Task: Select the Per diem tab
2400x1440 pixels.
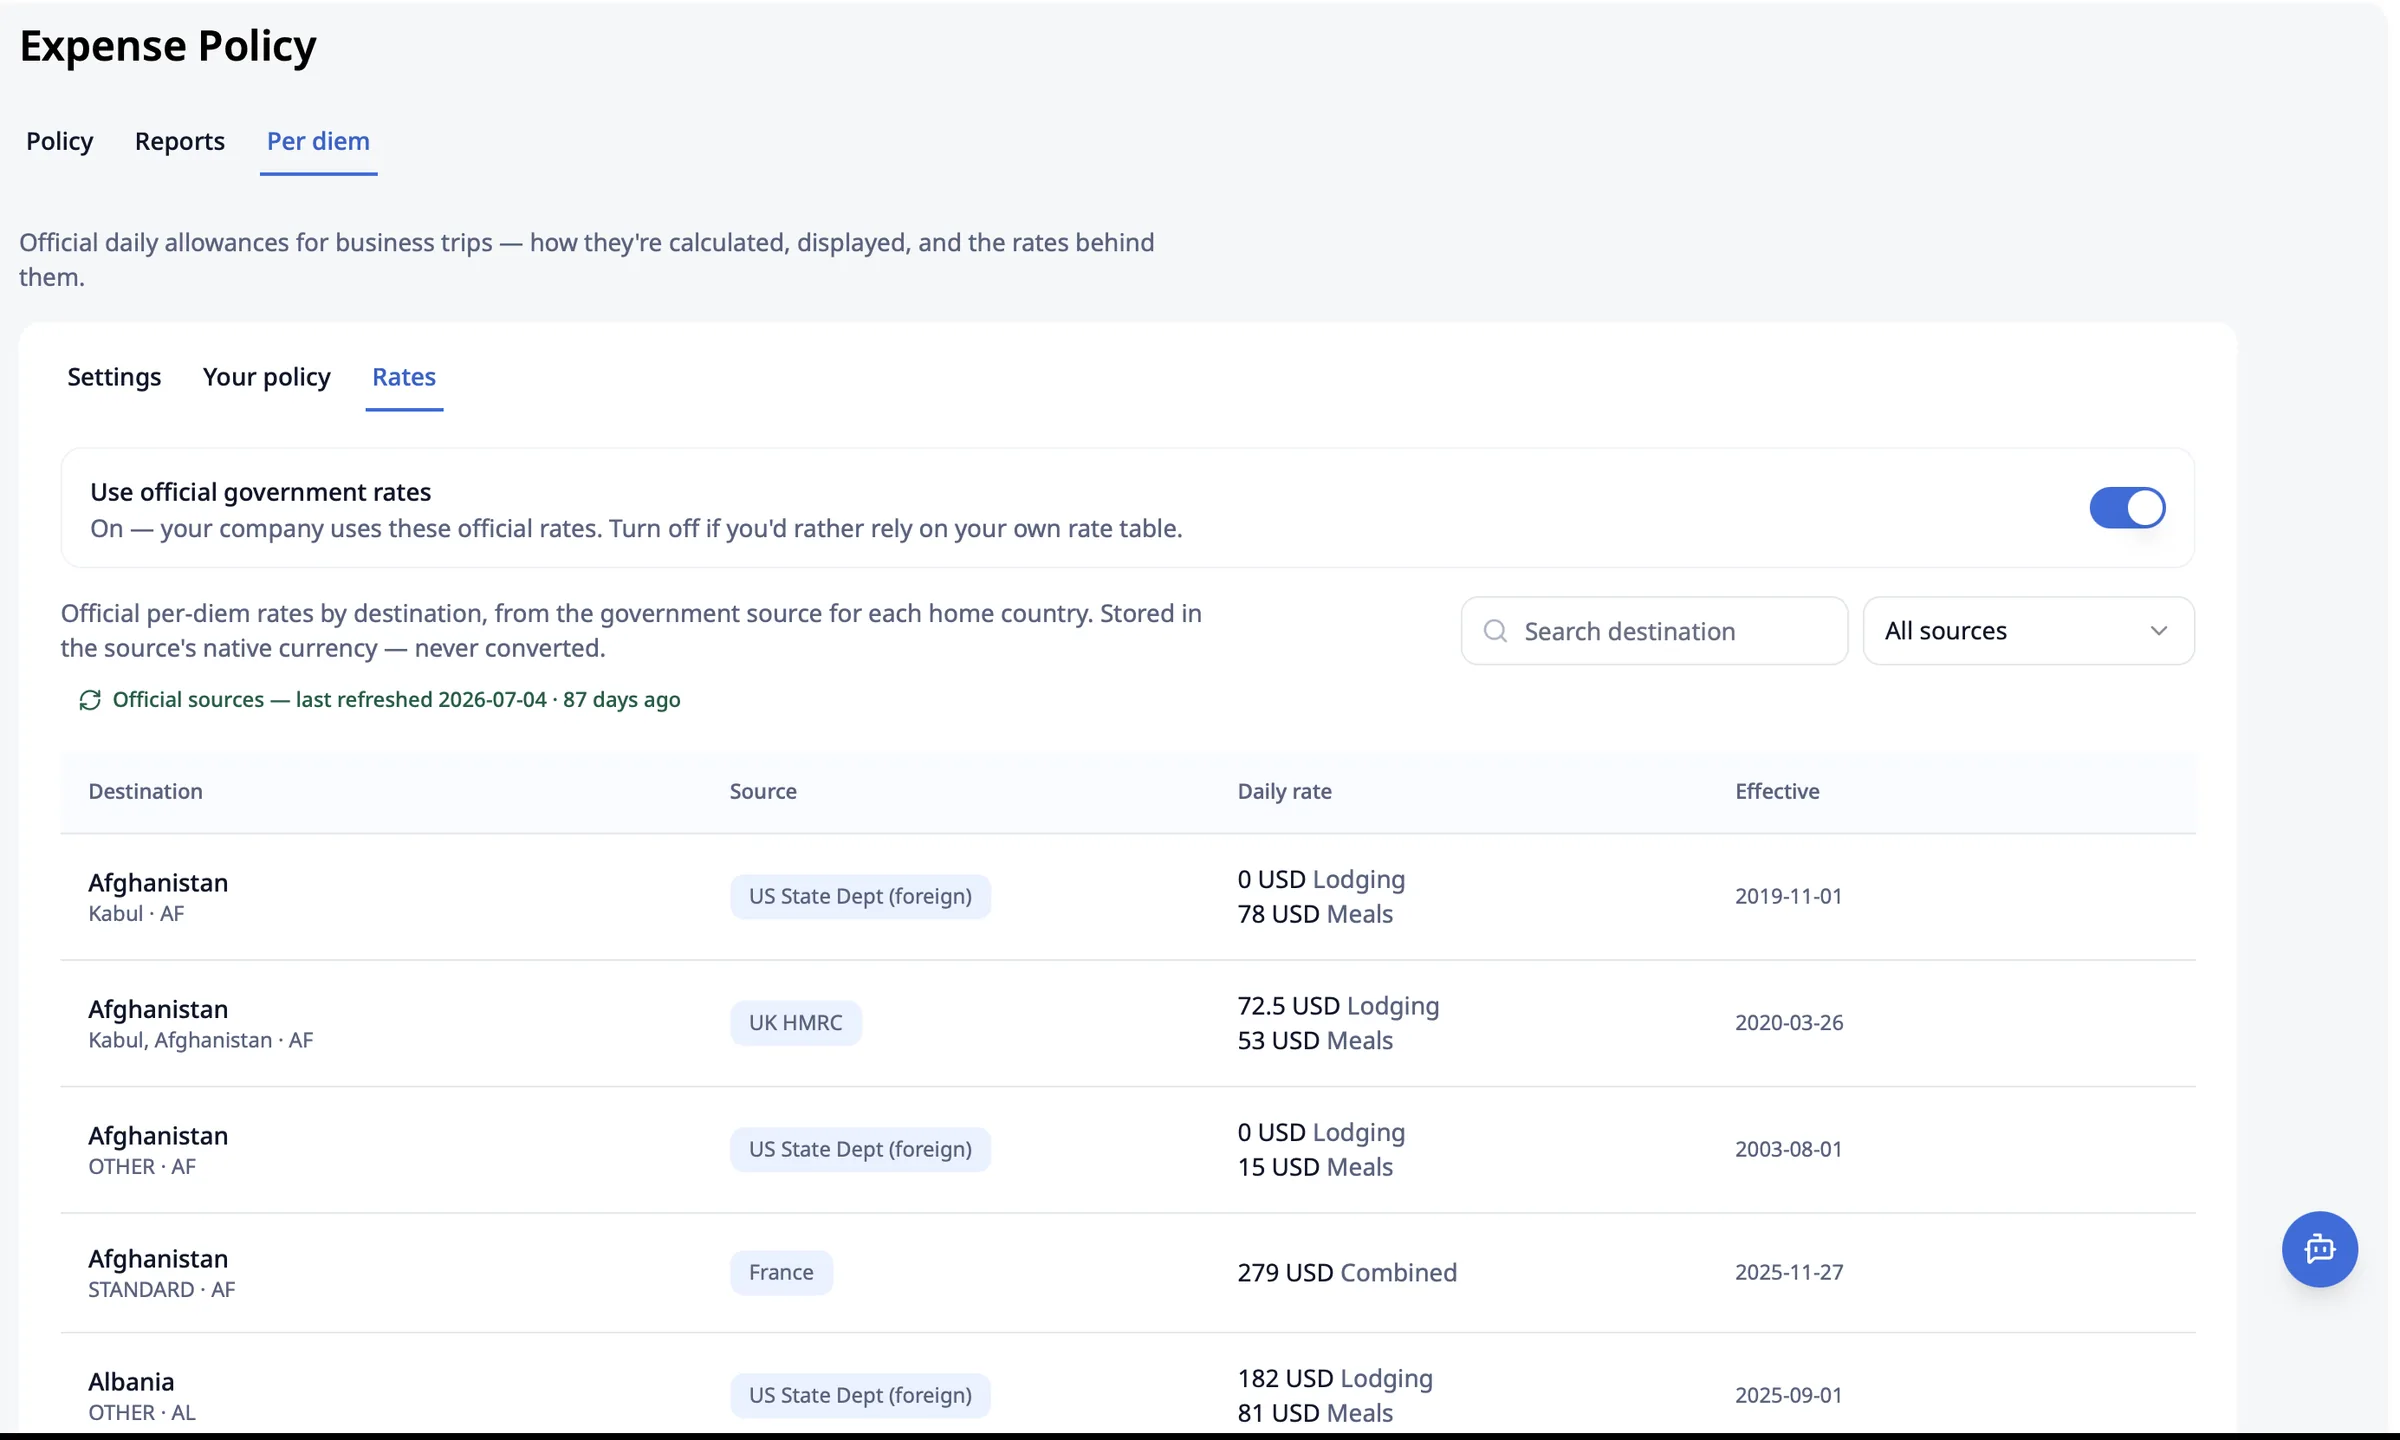Action: coord(318,141)
